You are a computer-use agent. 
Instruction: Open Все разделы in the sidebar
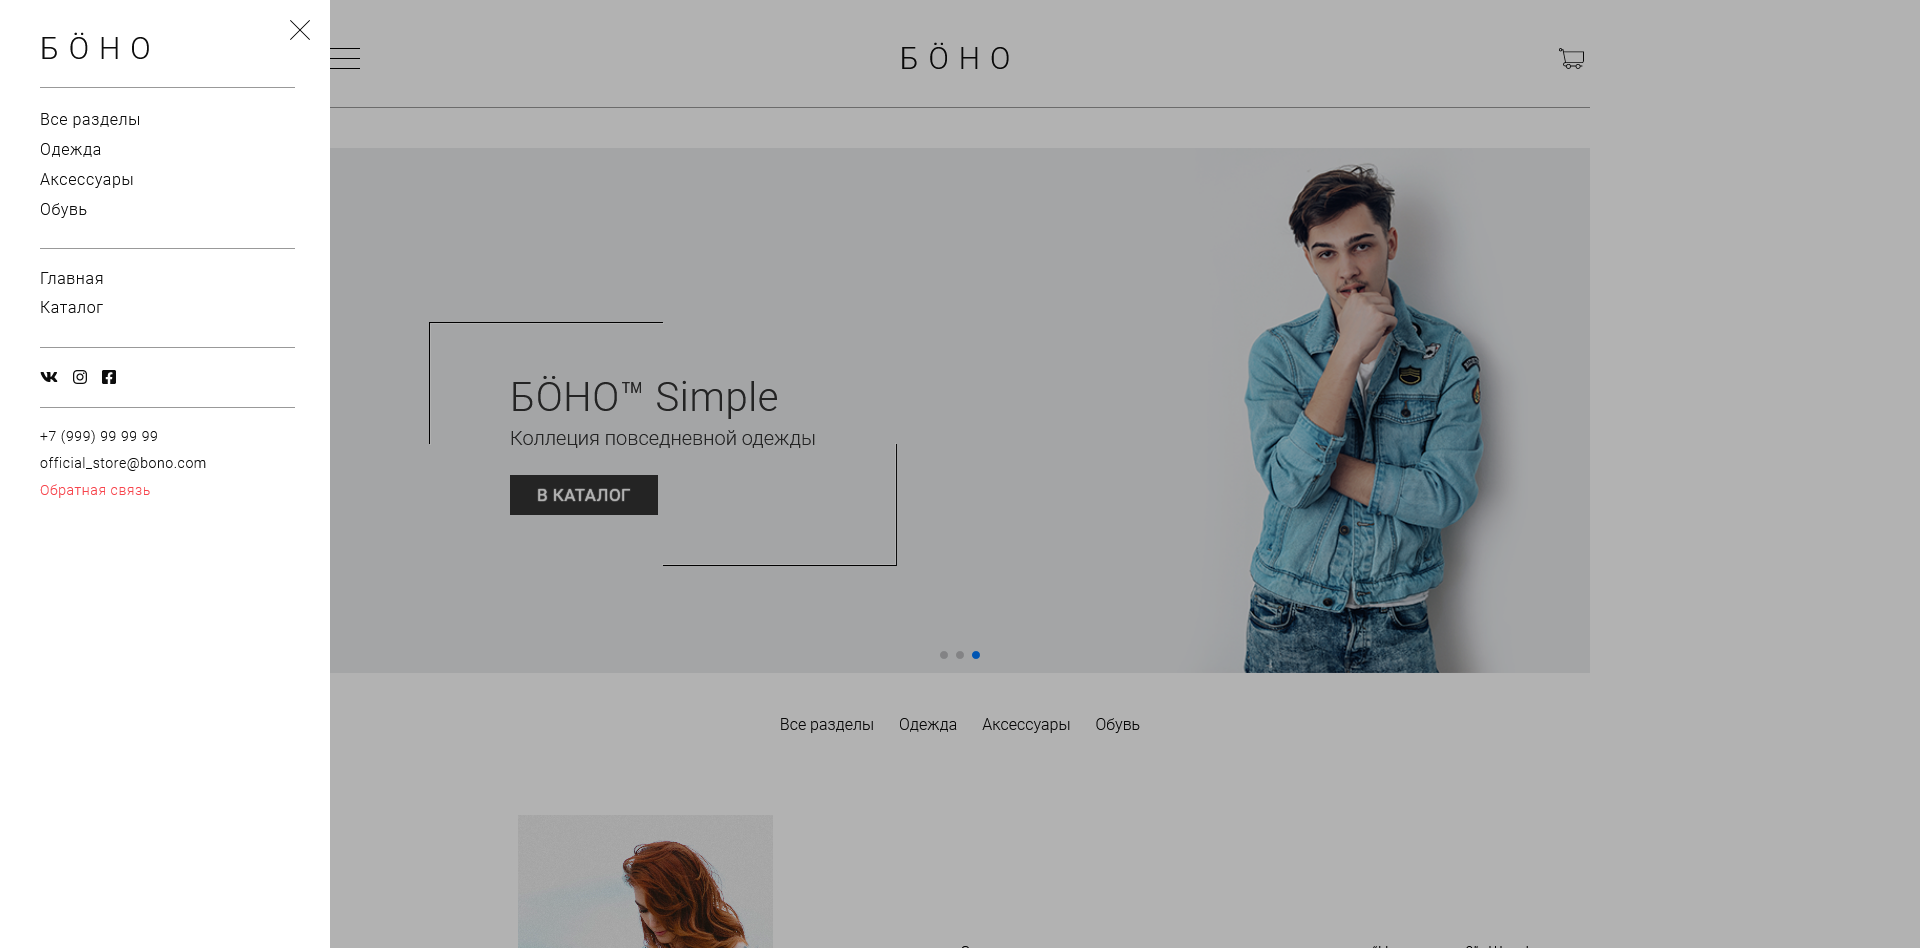(90, 119)
